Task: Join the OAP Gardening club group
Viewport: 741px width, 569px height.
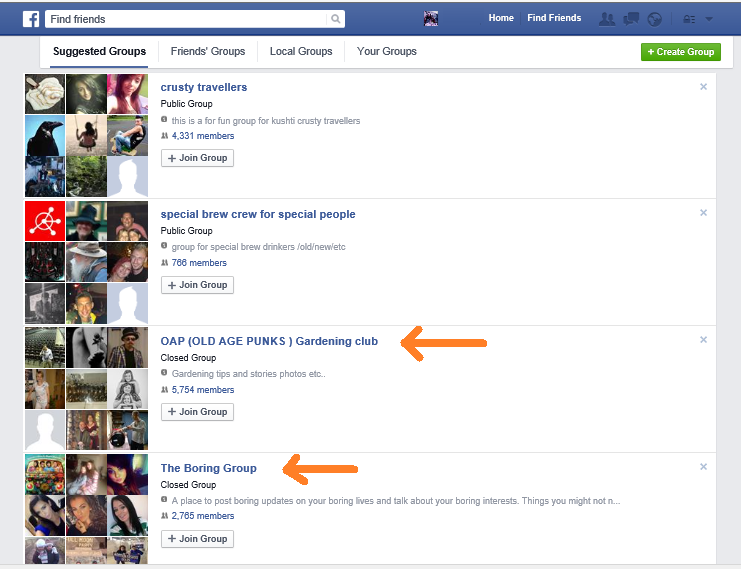Action: [x=198, y=412]
